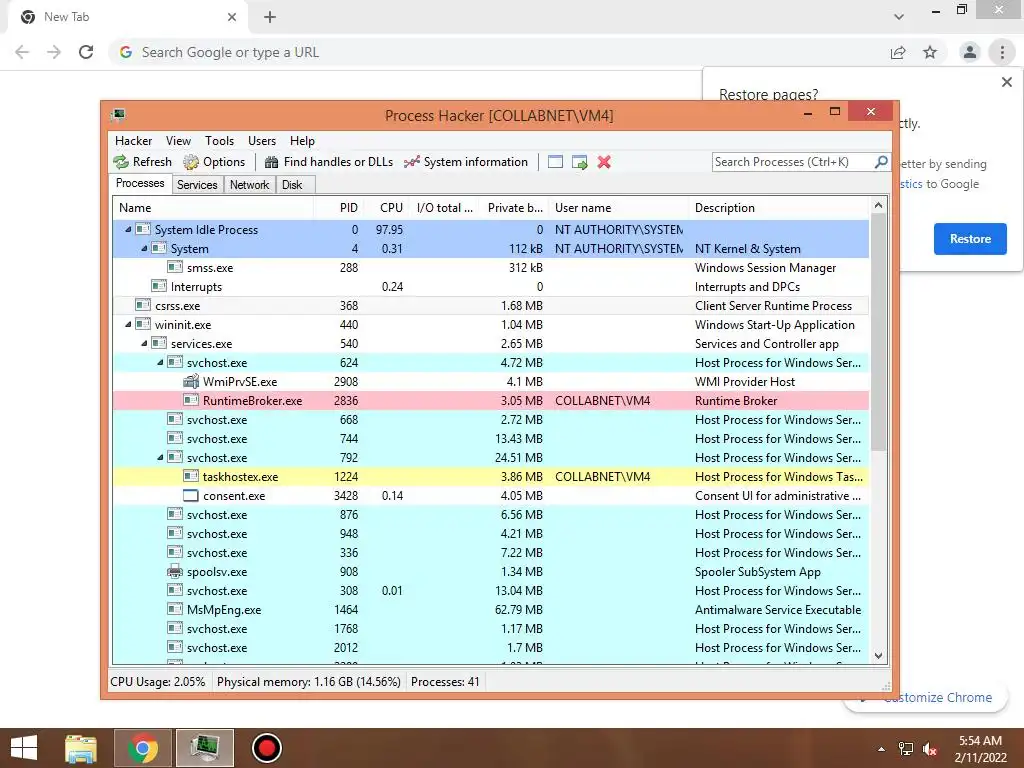
Task: Click the WmiPrvSE.exe process icon
Action: (191, 381)
